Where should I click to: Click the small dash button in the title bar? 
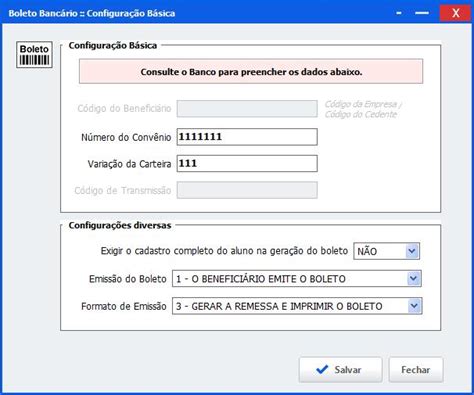click(x=399, y=13)
